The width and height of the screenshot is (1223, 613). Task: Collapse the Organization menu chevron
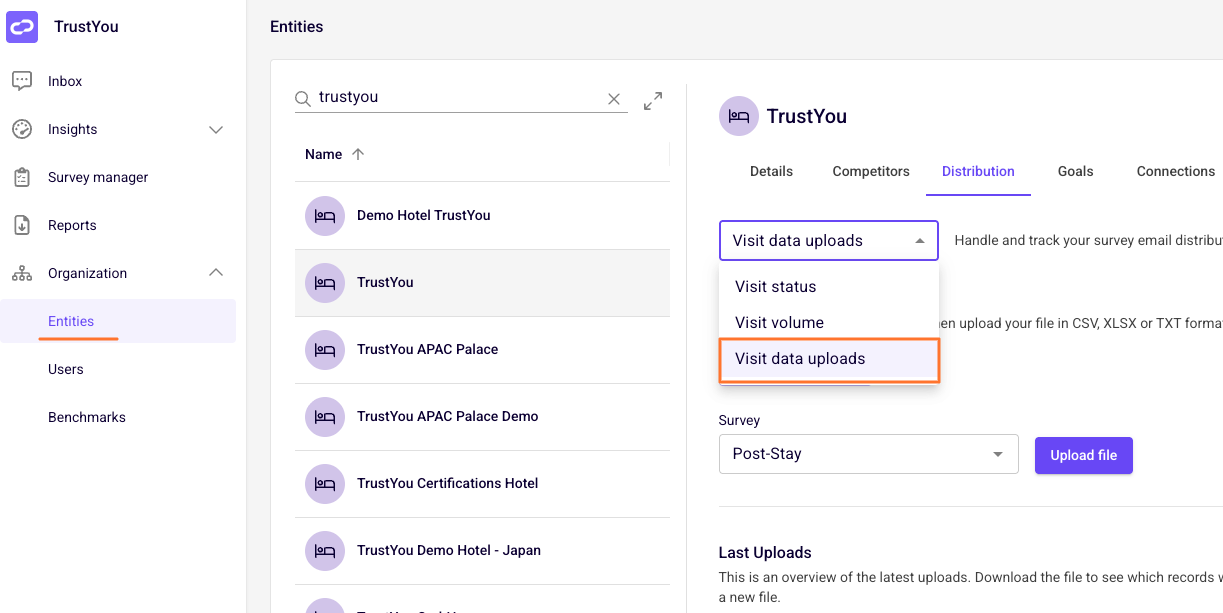point(216,273)
